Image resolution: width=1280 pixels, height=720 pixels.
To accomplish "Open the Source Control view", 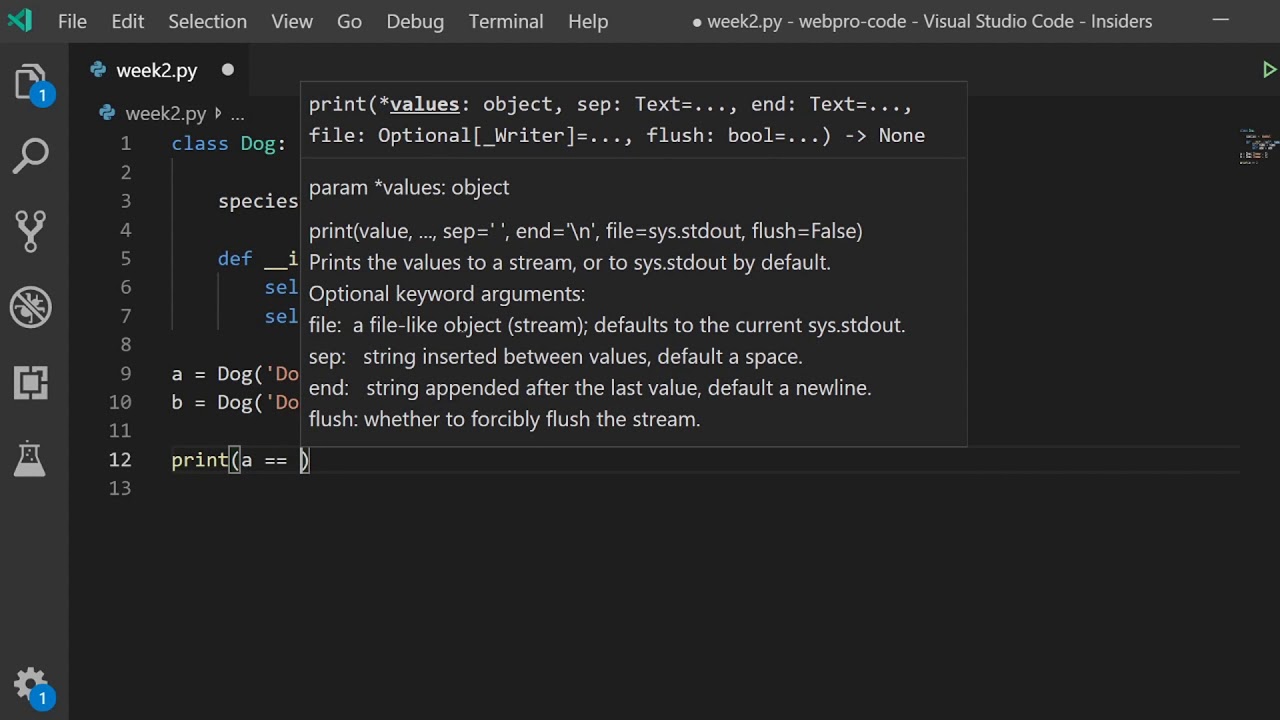I will tap(31, 231).
